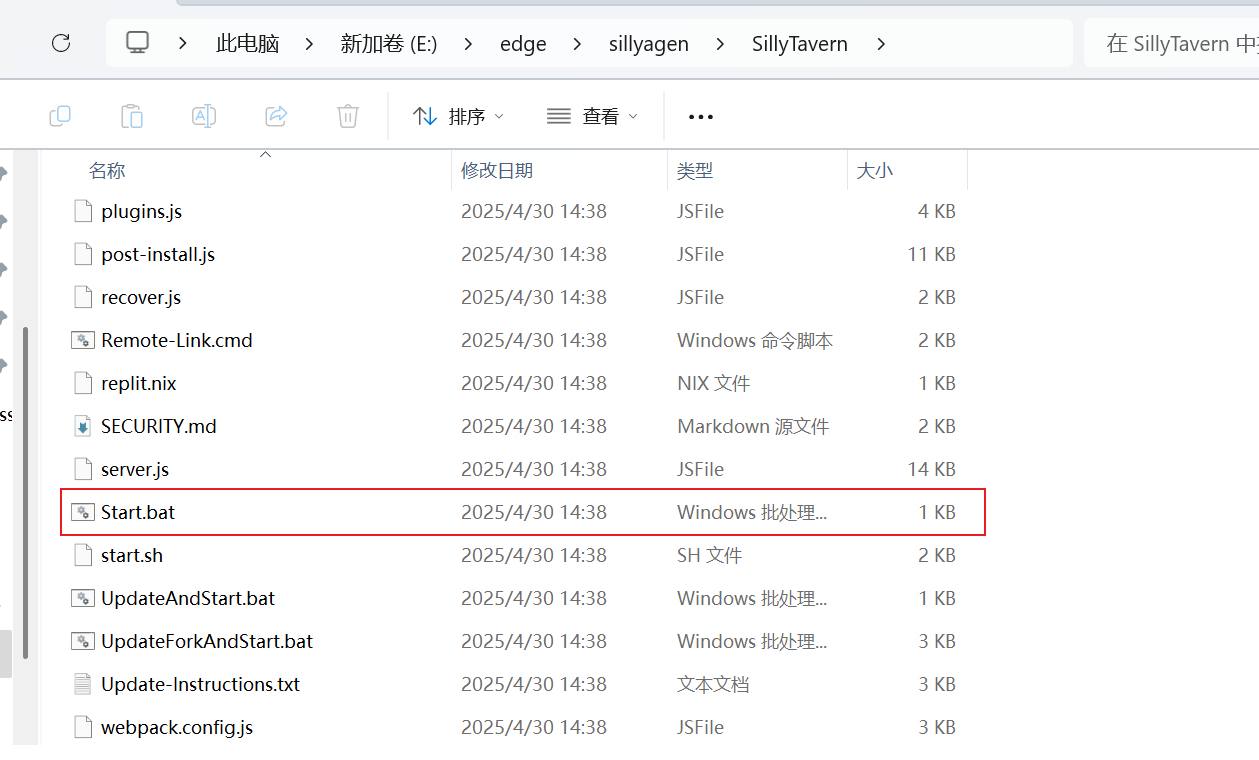Select the webpack.config.js file name

point(177,727)
